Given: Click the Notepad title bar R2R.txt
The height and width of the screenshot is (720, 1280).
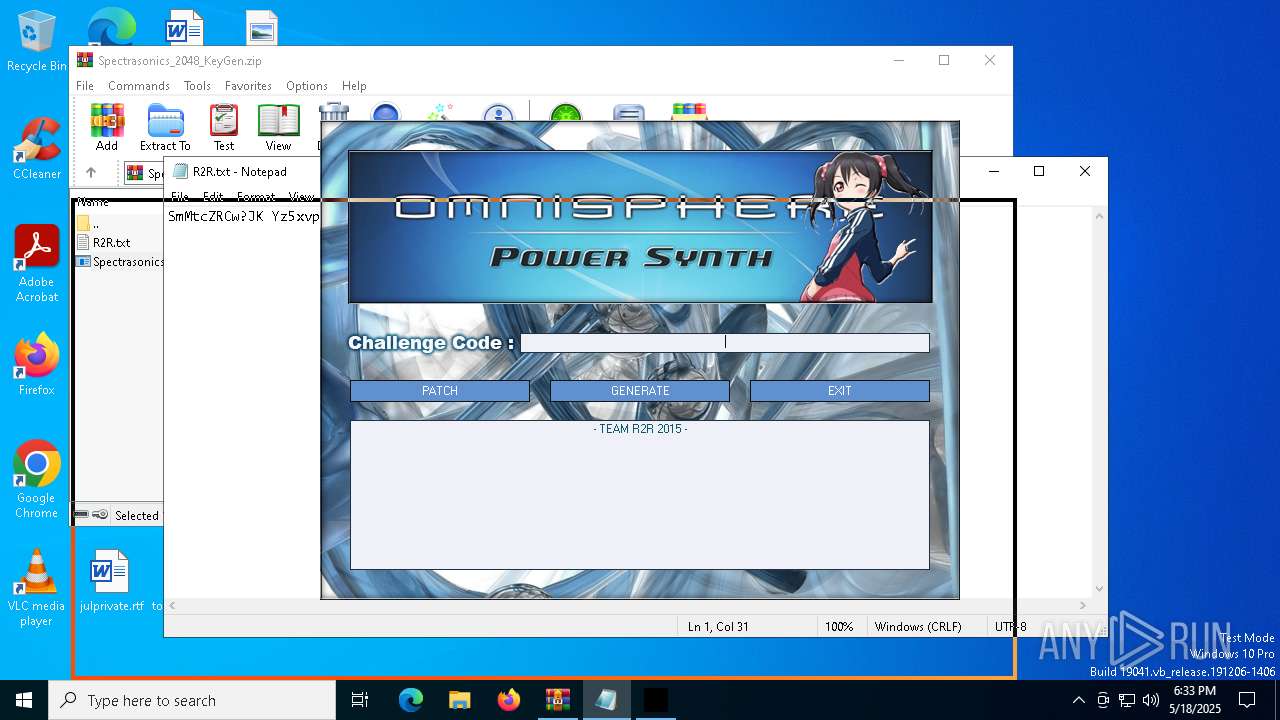Looking at the screenshot, I should coord(240,172).
